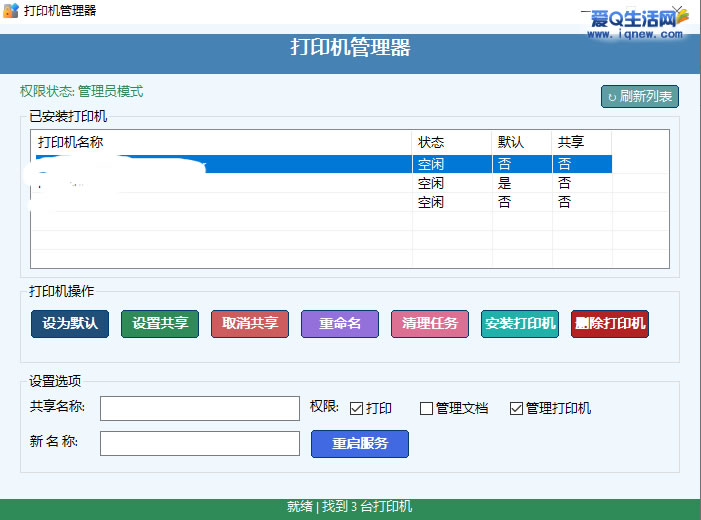Click the 刷新列表 refresh button
701x520 pixels.
[x=640, y=97]
